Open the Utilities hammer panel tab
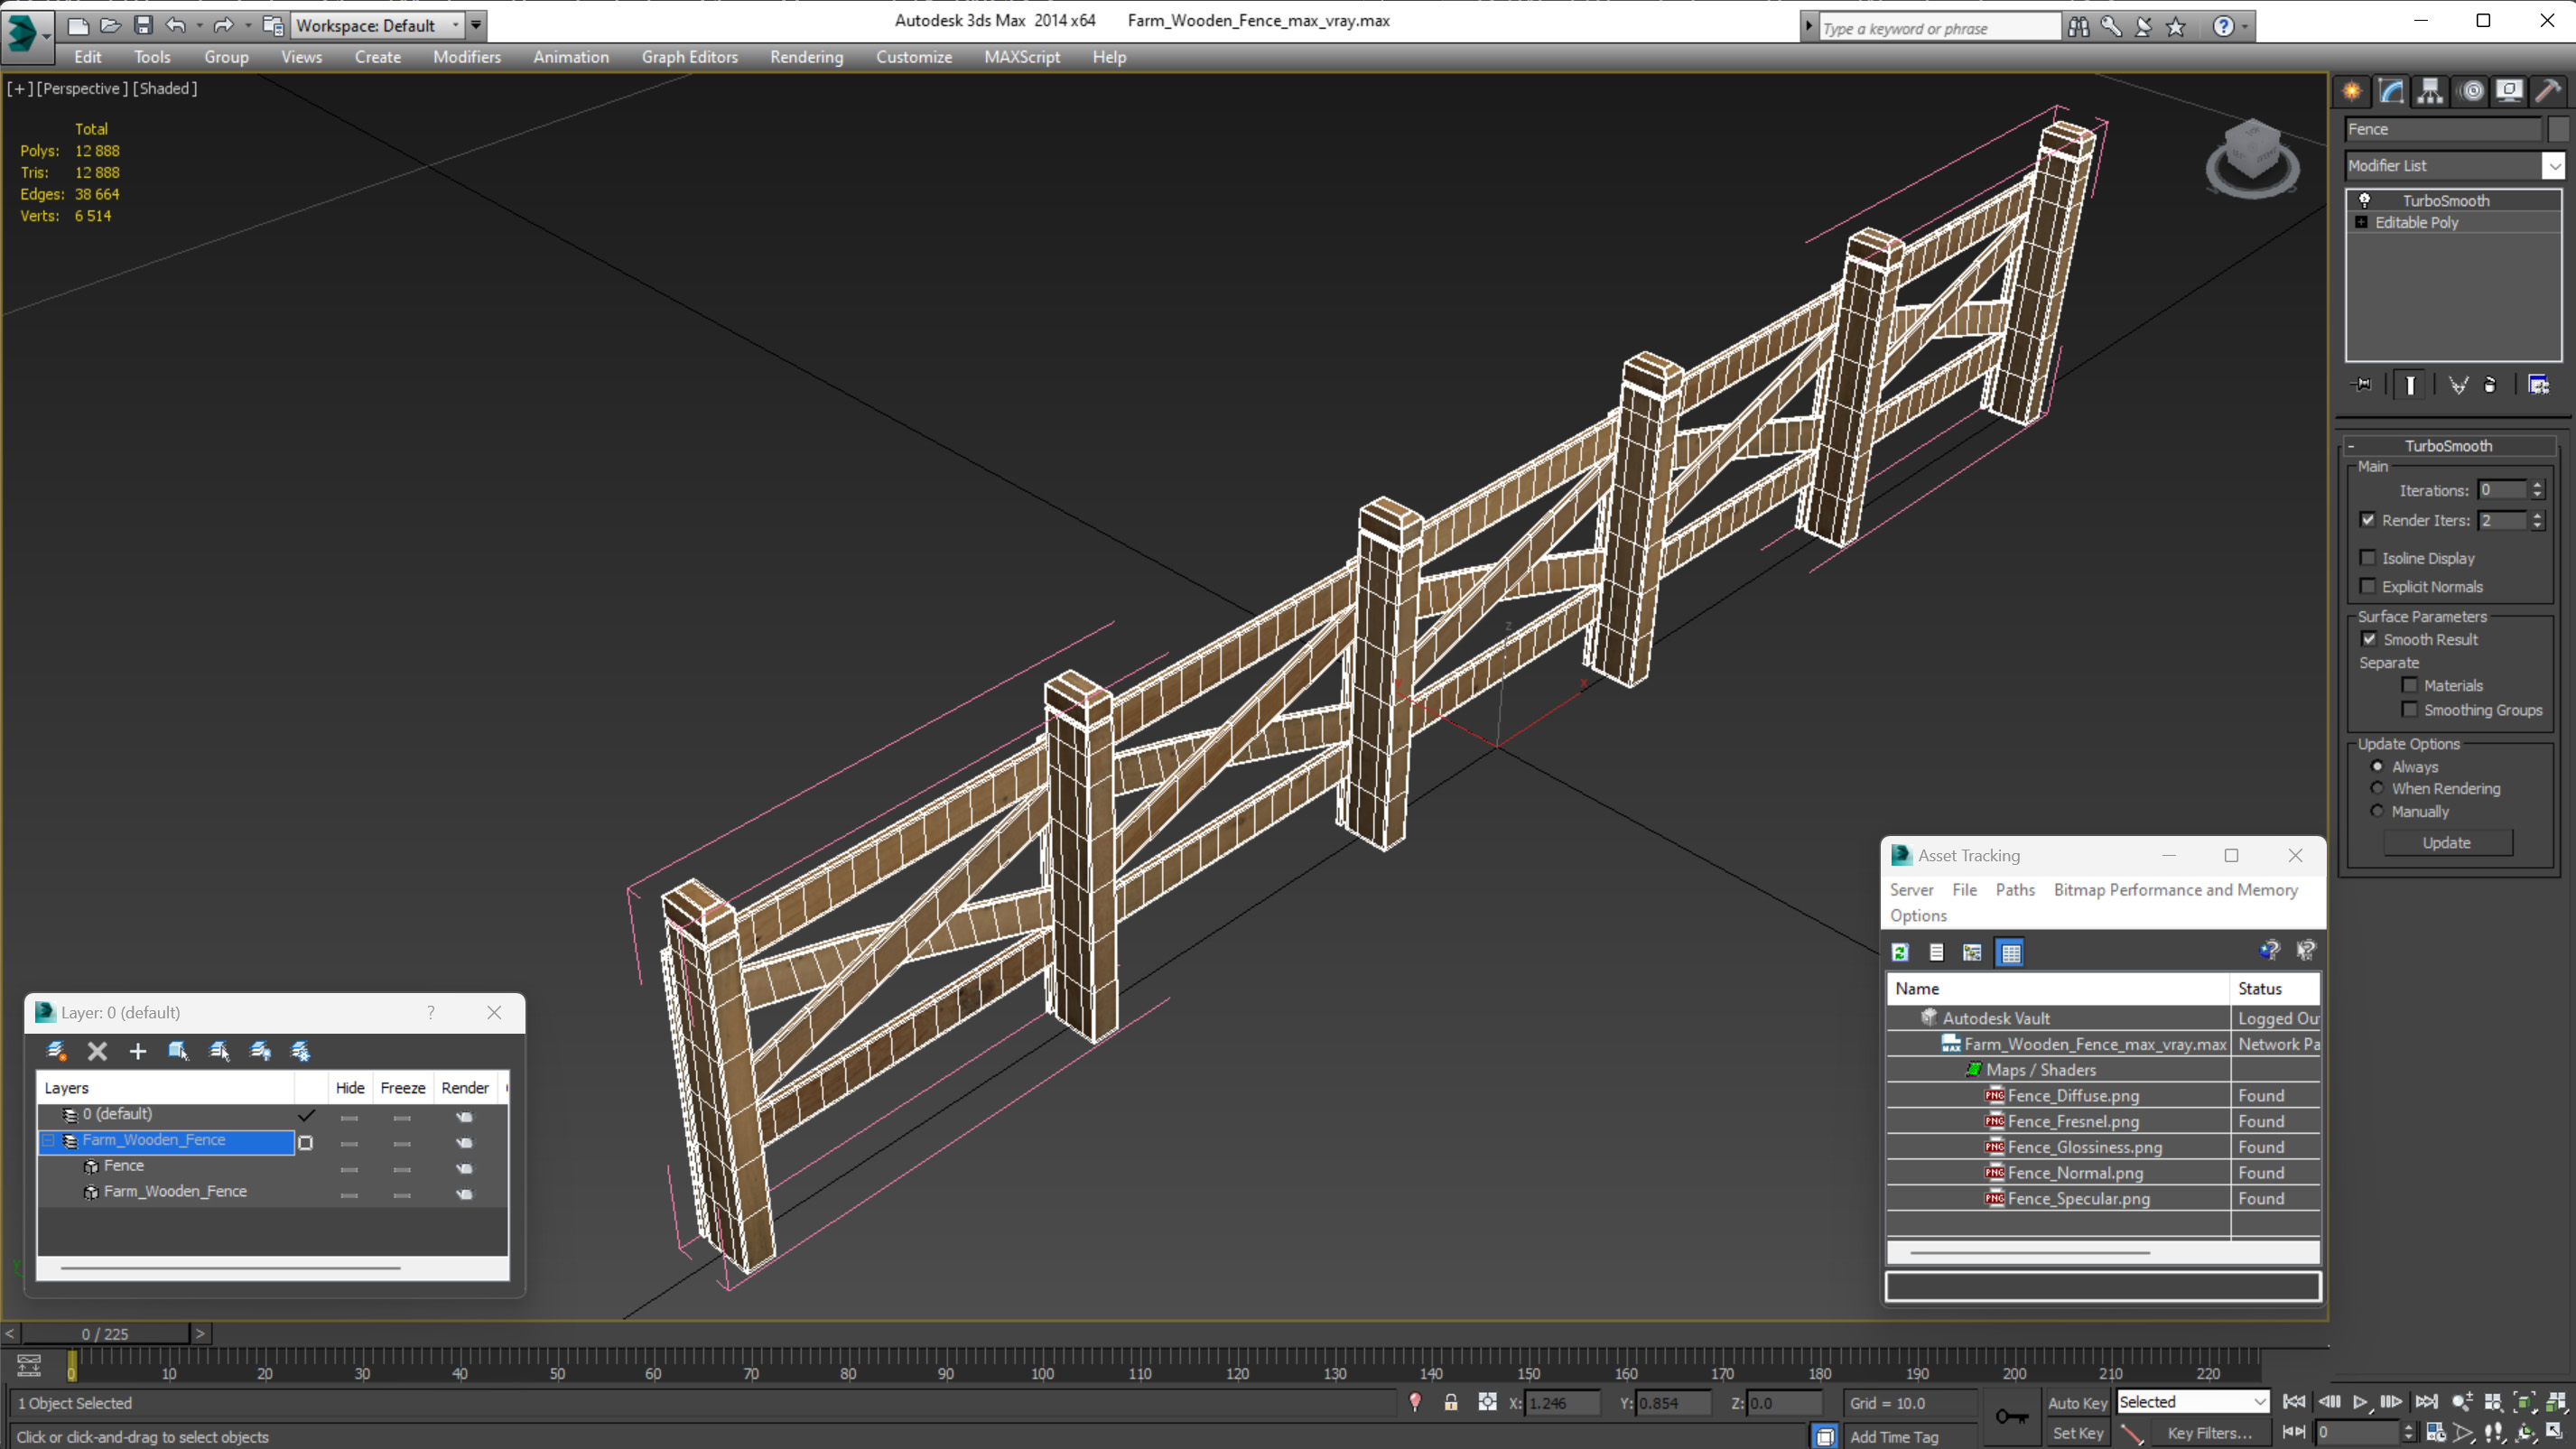The height and width of the screenshot is (1449, 2576). pos(2548,91)
